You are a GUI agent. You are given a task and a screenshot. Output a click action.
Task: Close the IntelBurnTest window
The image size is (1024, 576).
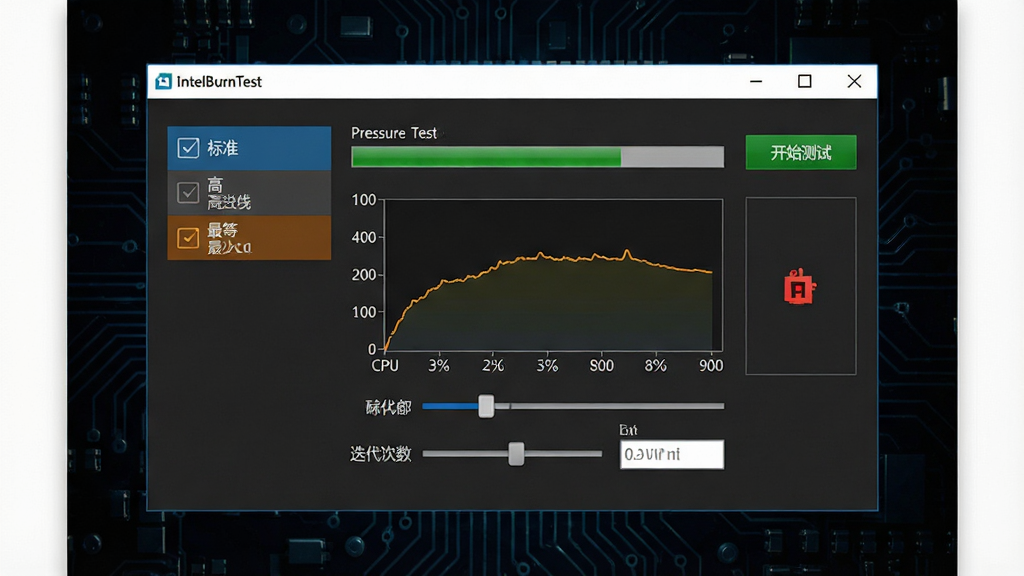pyautogui.click(x=854, y=82)
